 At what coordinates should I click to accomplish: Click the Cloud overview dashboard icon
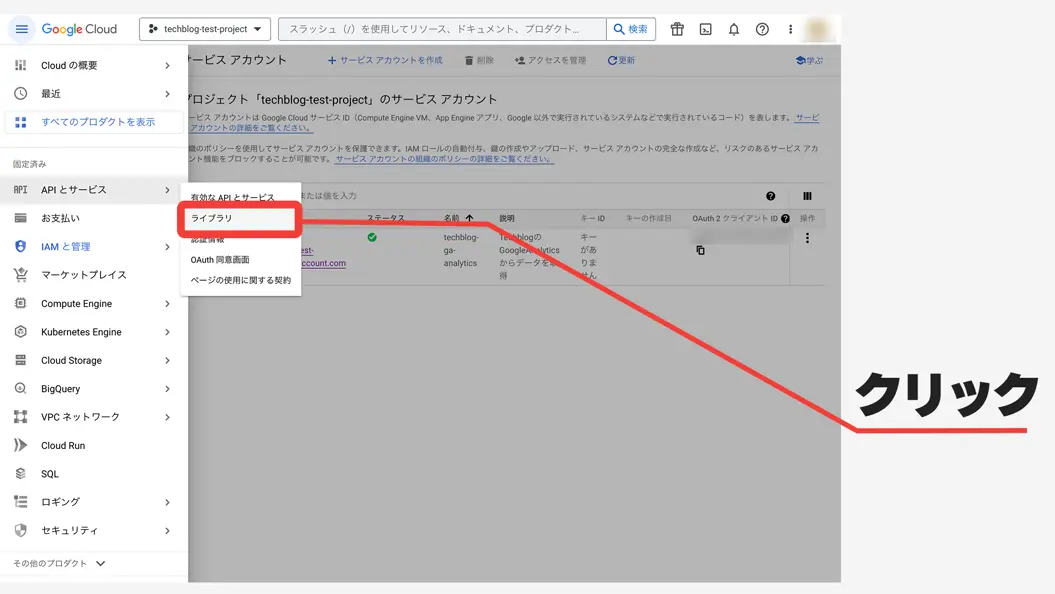(x=21, y=65)
